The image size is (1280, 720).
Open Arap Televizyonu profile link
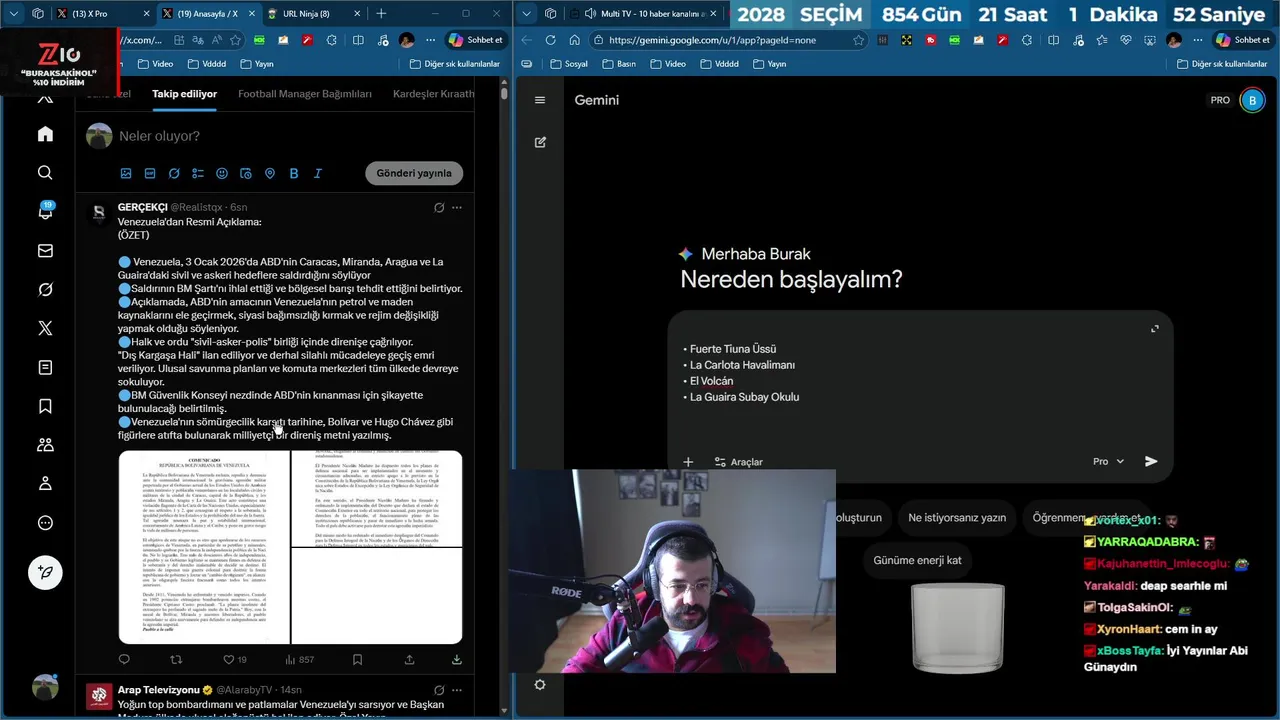tap(159, 690)
